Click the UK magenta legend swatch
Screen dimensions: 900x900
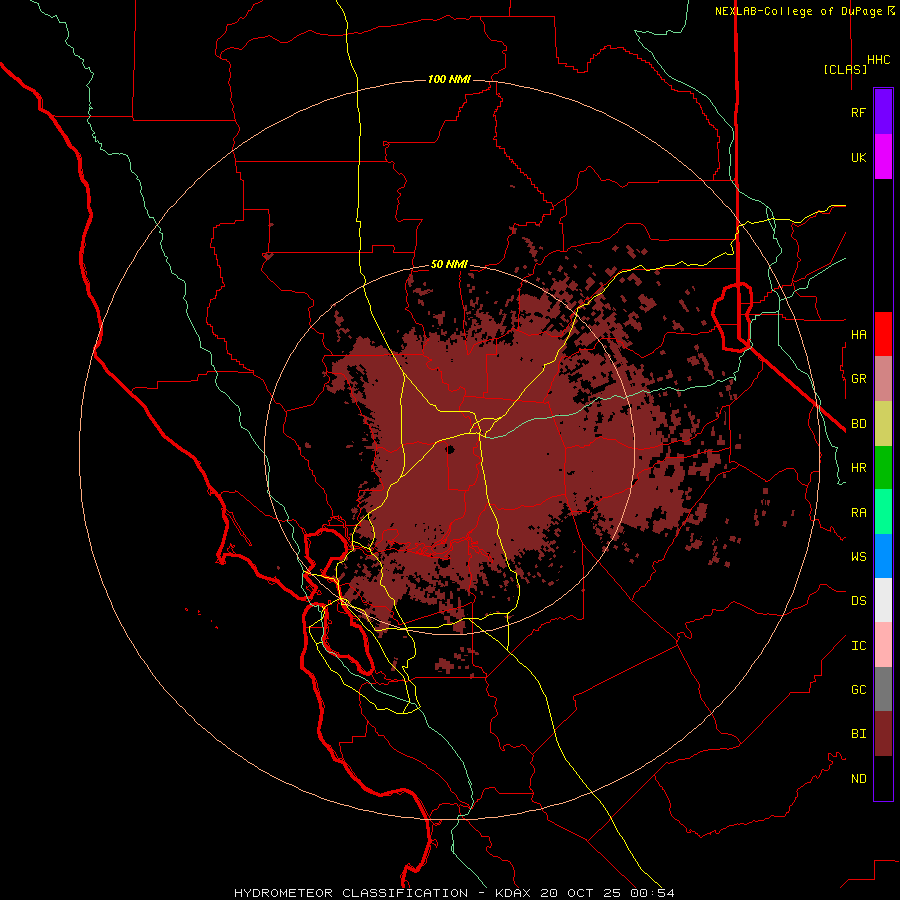[x=883, y=157]
